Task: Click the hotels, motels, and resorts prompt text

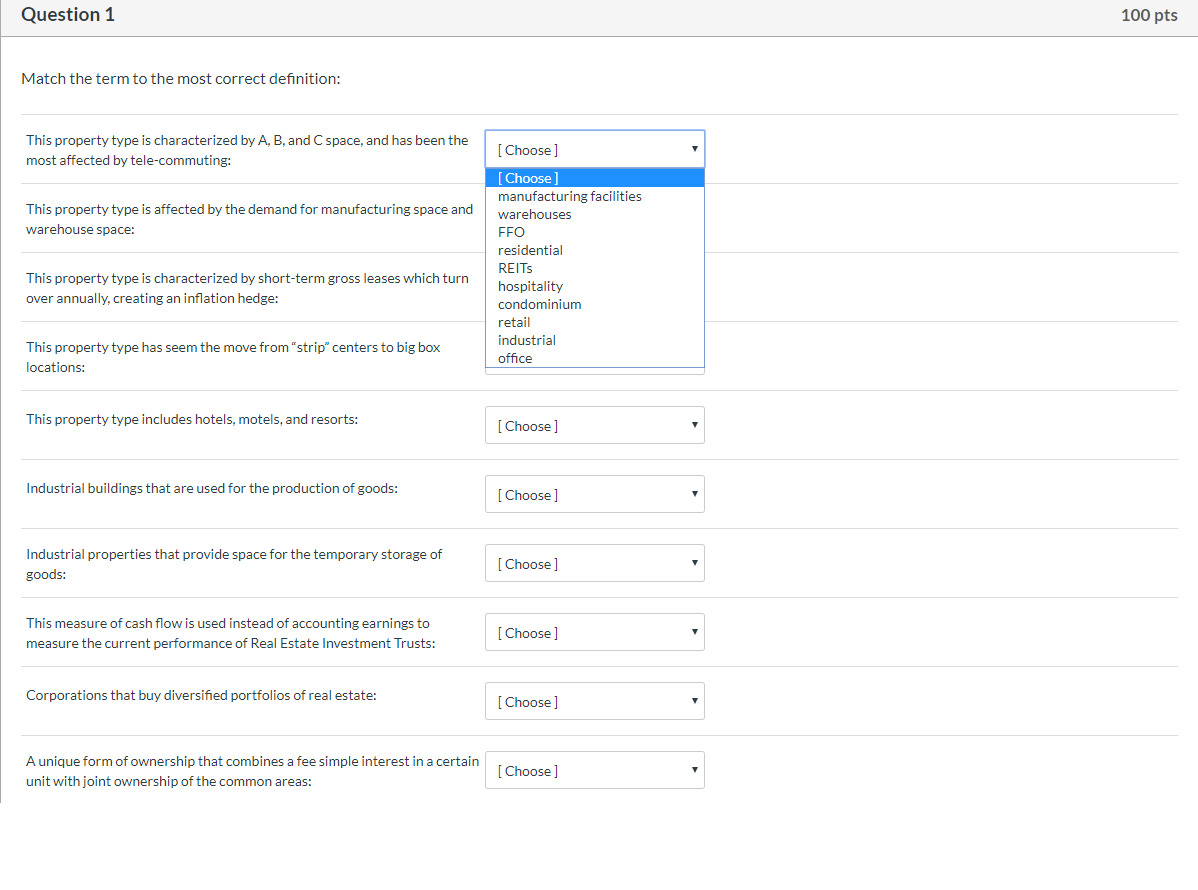Action: [x=192, y=419]
